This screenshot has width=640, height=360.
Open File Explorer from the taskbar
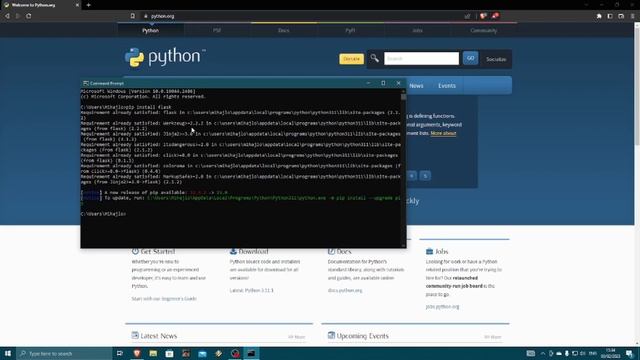click(x=153, y=353)
